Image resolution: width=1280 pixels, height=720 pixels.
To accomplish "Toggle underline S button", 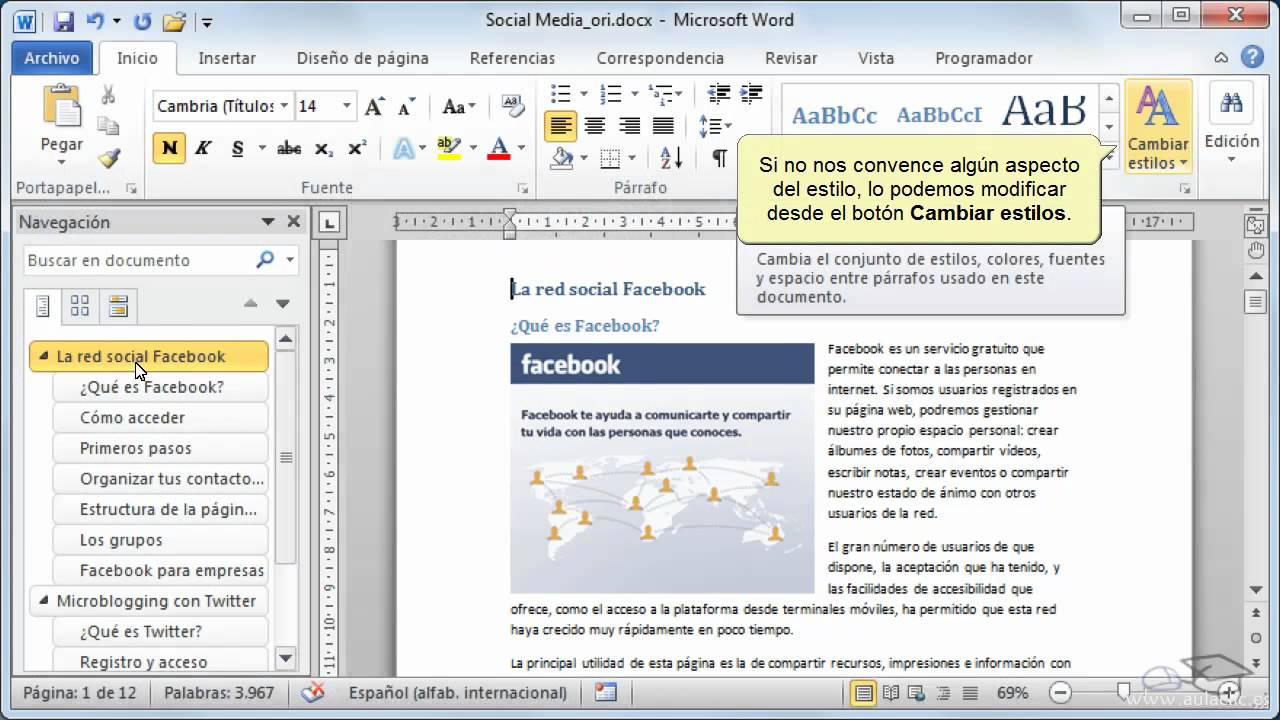I will [x=237, y=149].
